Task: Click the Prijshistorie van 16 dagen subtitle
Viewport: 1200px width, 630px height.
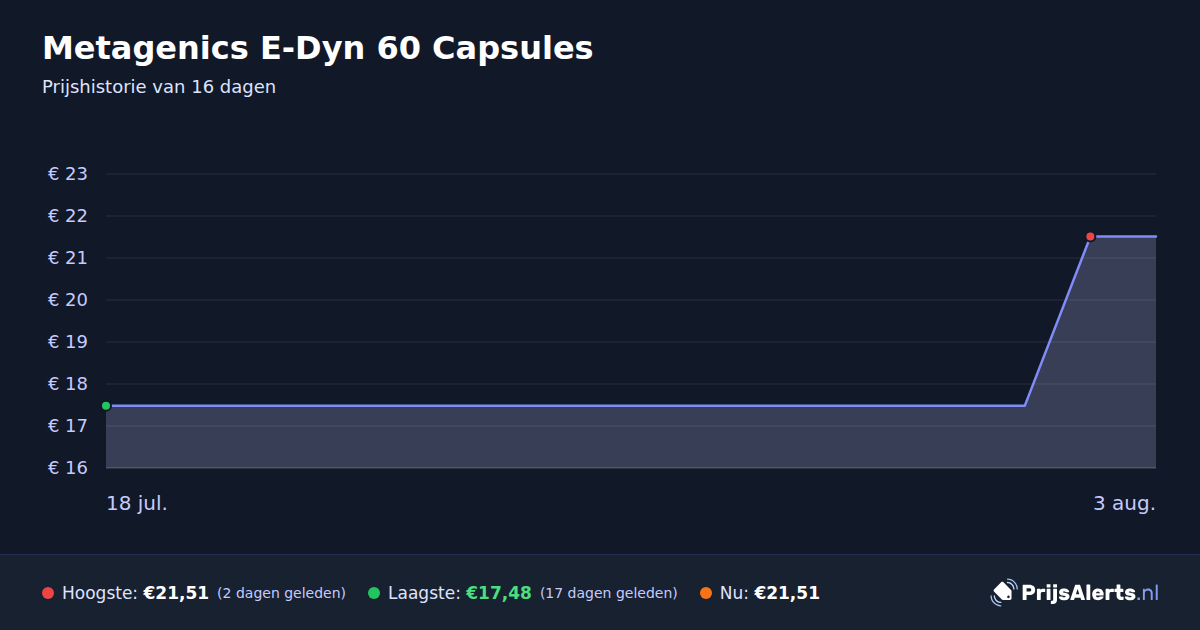Action: click(159, 87)
